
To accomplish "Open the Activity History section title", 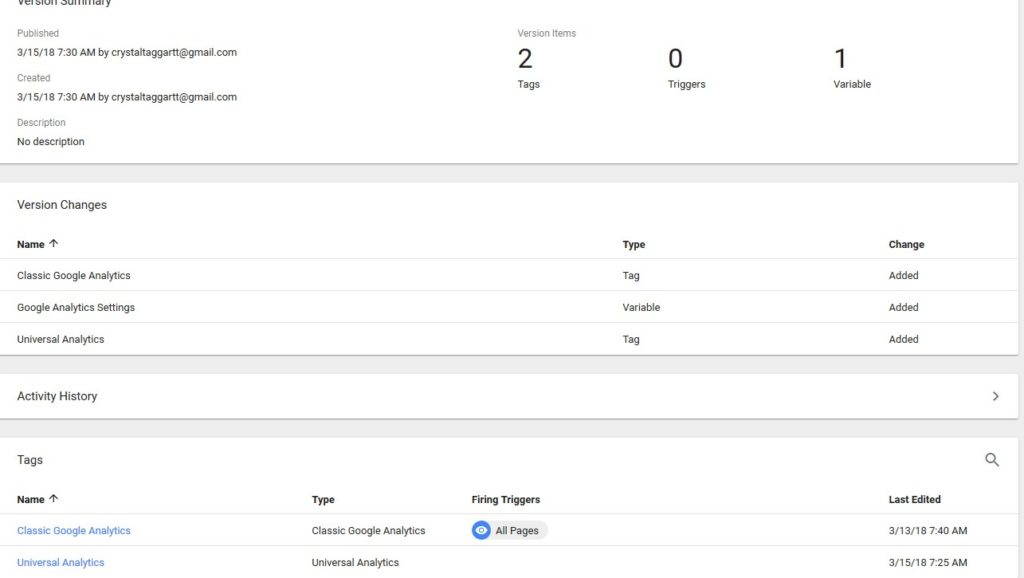I will point(57,396).
